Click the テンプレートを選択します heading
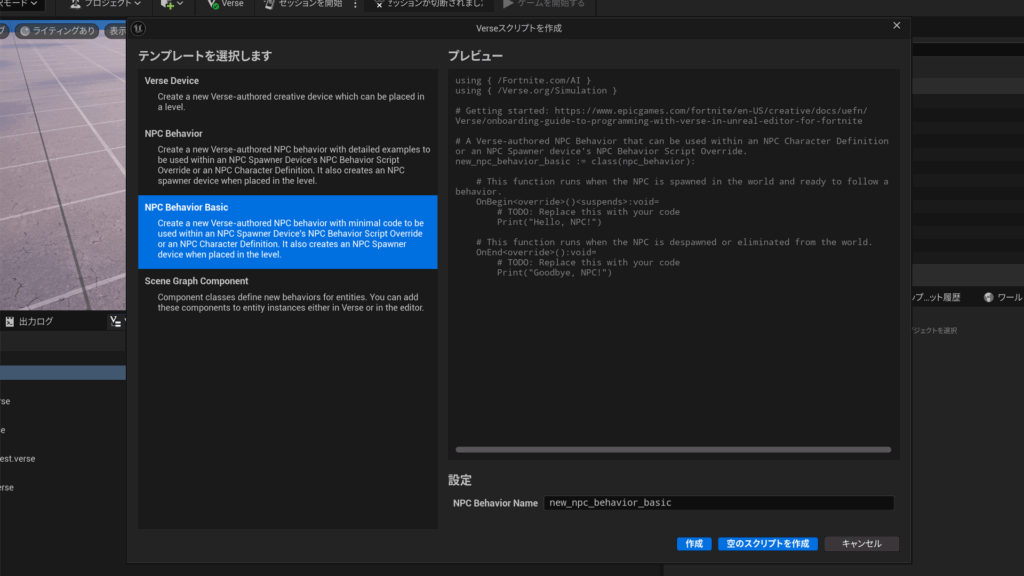Viewport: 1024px width, 576px height. click(205, 56)
